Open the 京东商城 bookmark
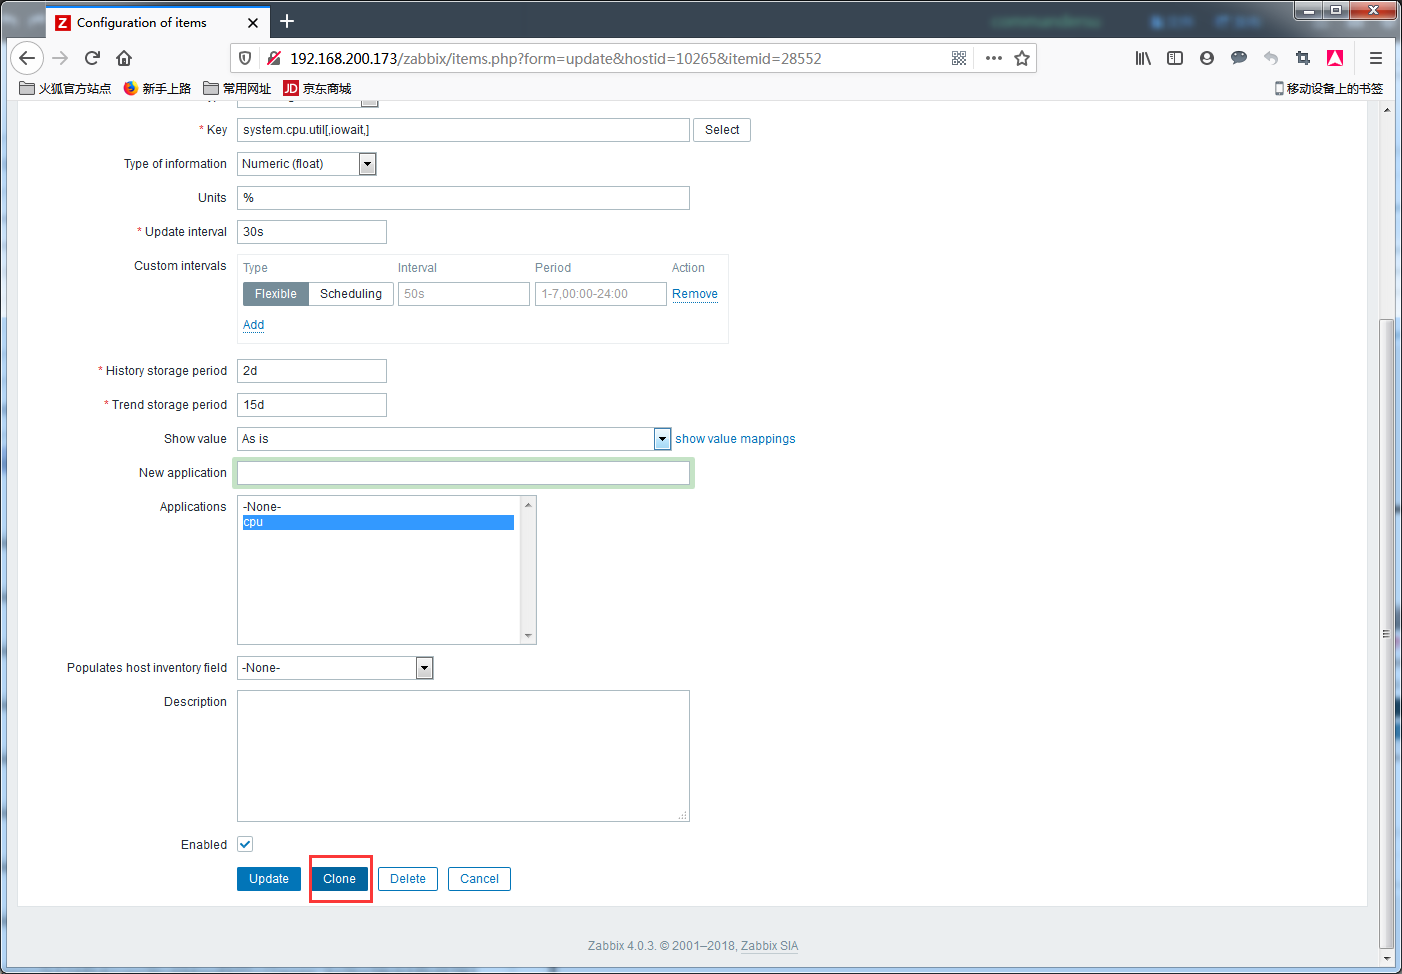The image size is (1402, 974). click(x=317, y=88)
